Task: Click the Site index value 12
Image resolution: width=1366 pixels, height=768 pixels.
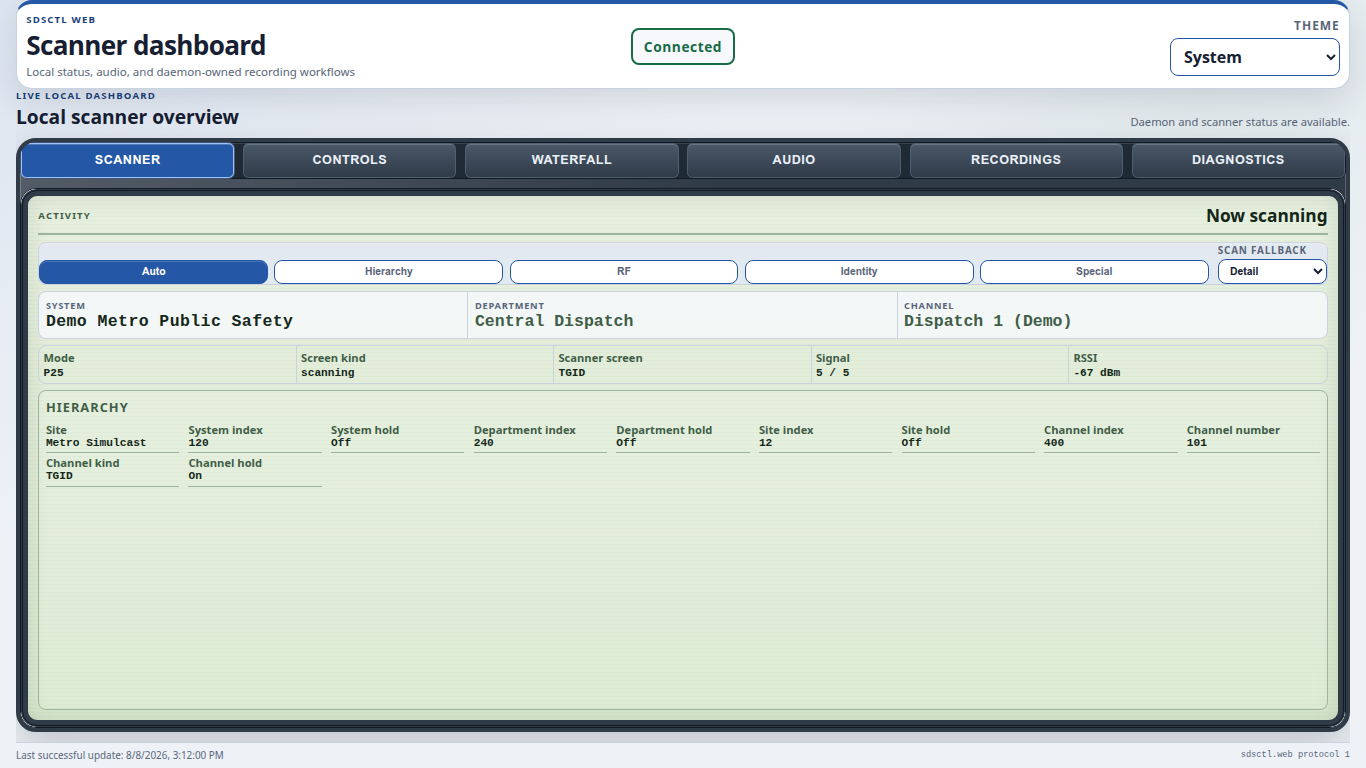Action: [x=766, y=443]
